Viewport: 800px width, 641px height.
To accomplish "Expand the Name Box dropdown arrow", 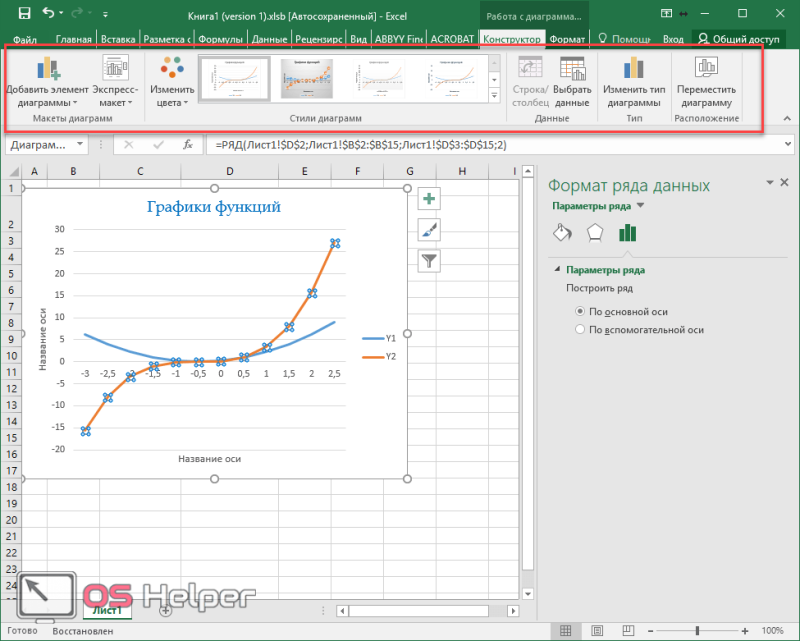I will coord(80,144).
